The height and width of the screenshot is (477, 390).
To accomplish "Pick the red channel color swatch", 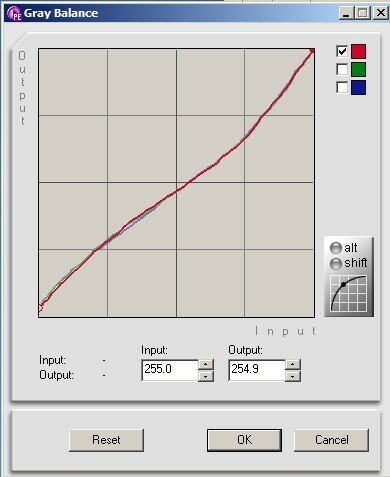I will click(359, 52).
